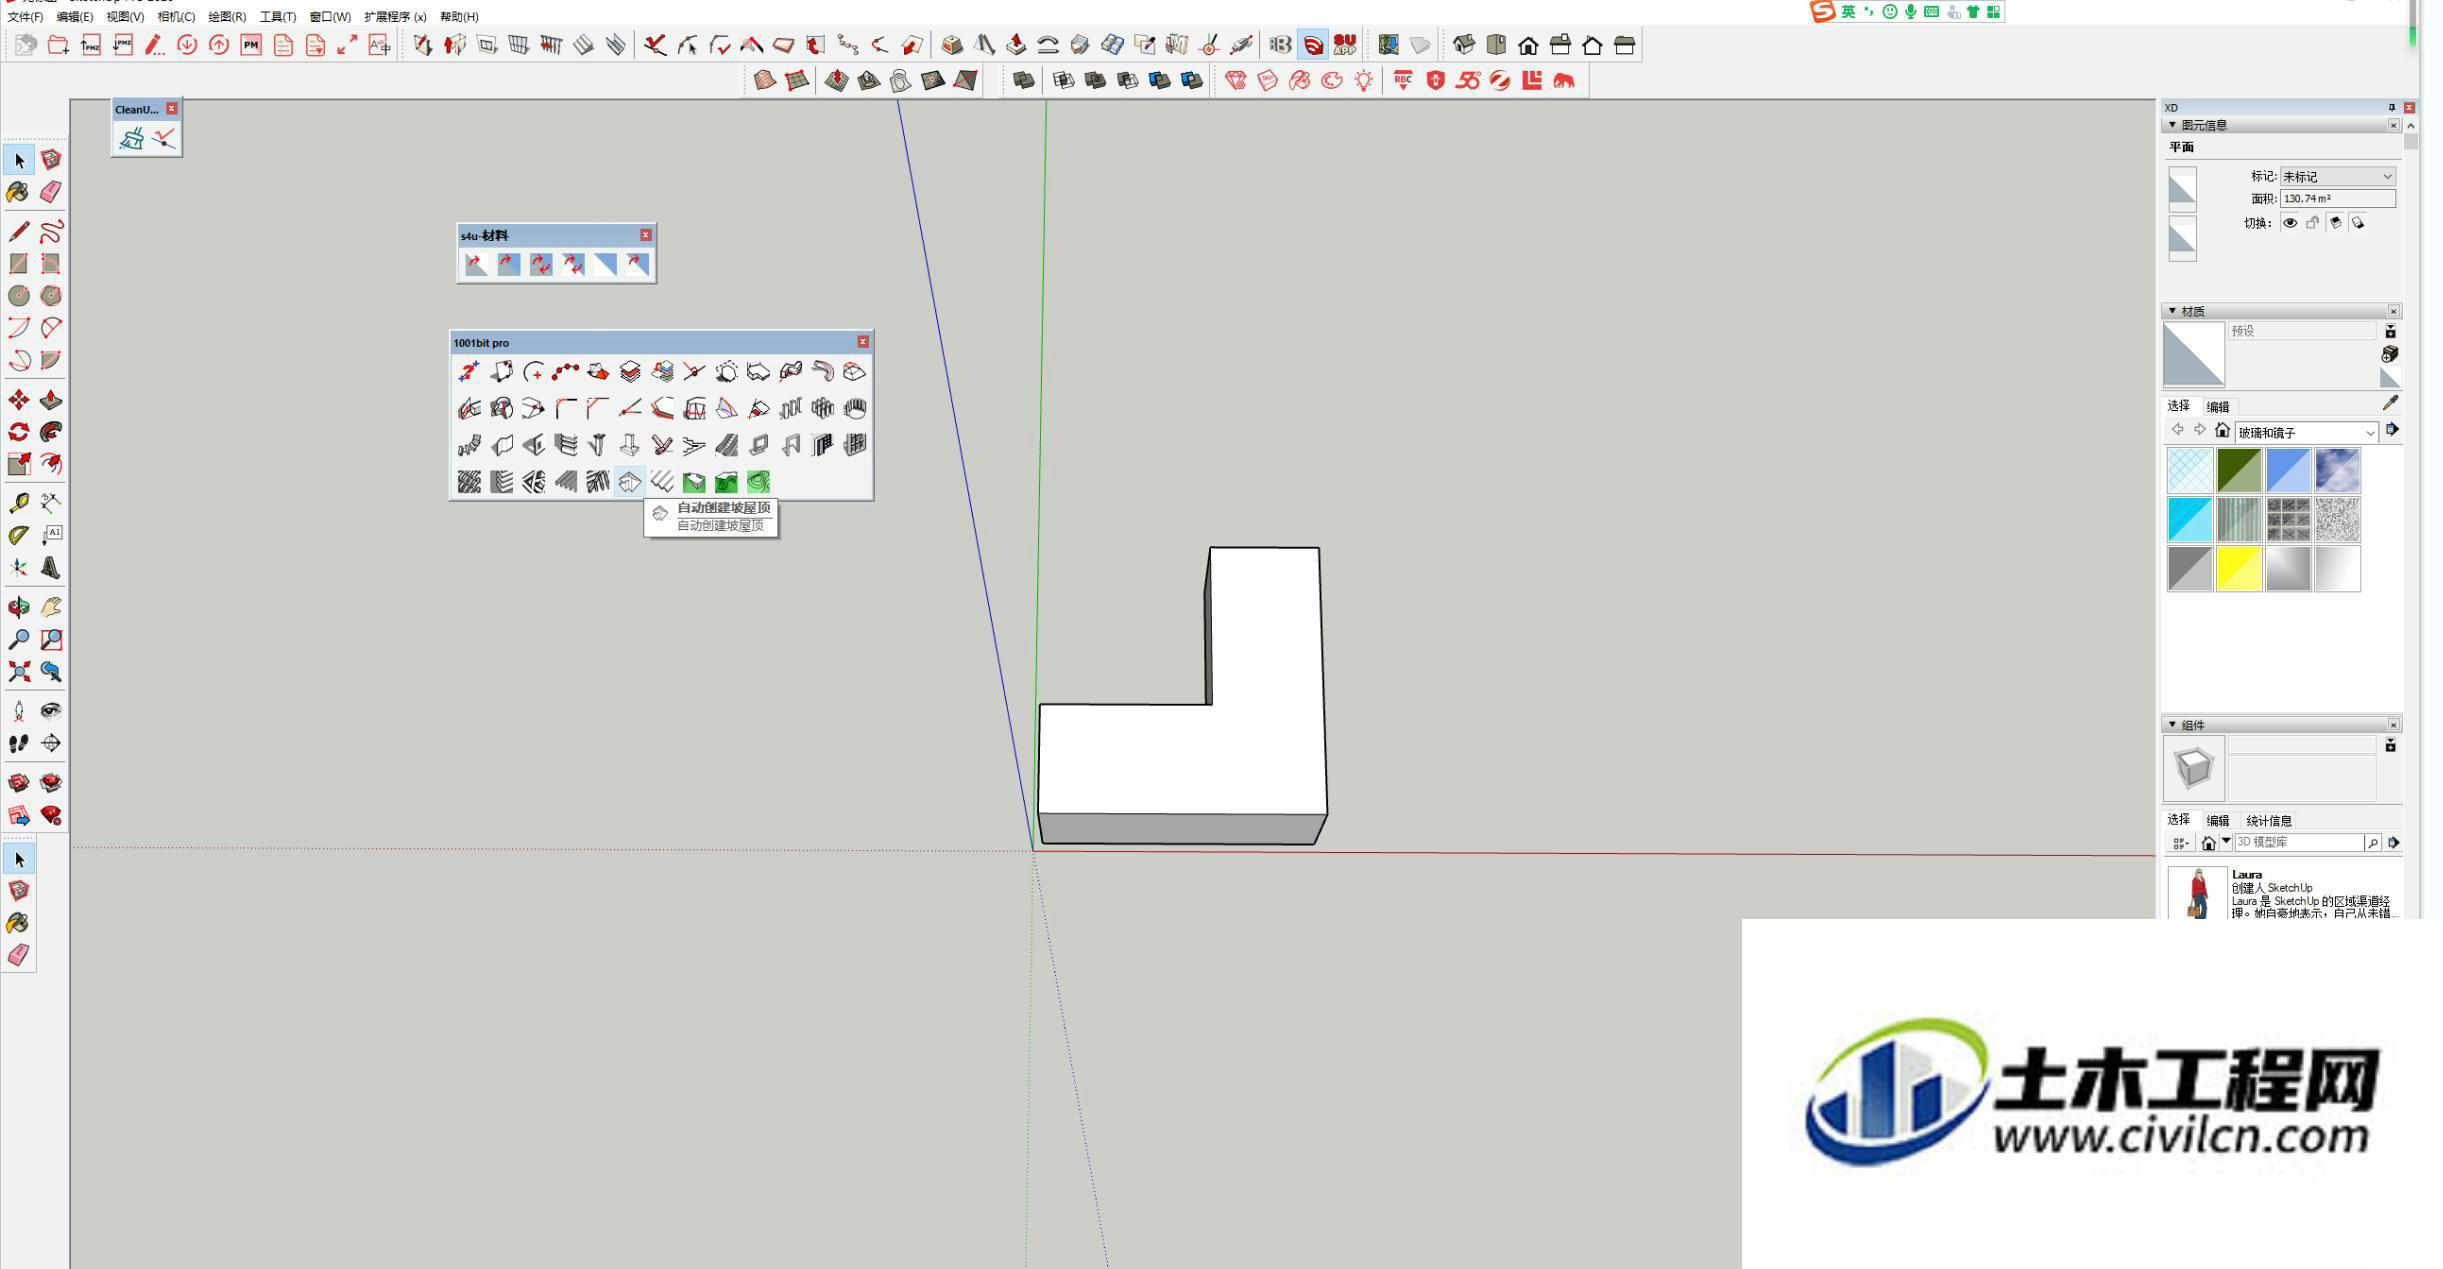Select the Move tool
The width and height of the screenshot is (2443, 1269).
tap(18, 401)
